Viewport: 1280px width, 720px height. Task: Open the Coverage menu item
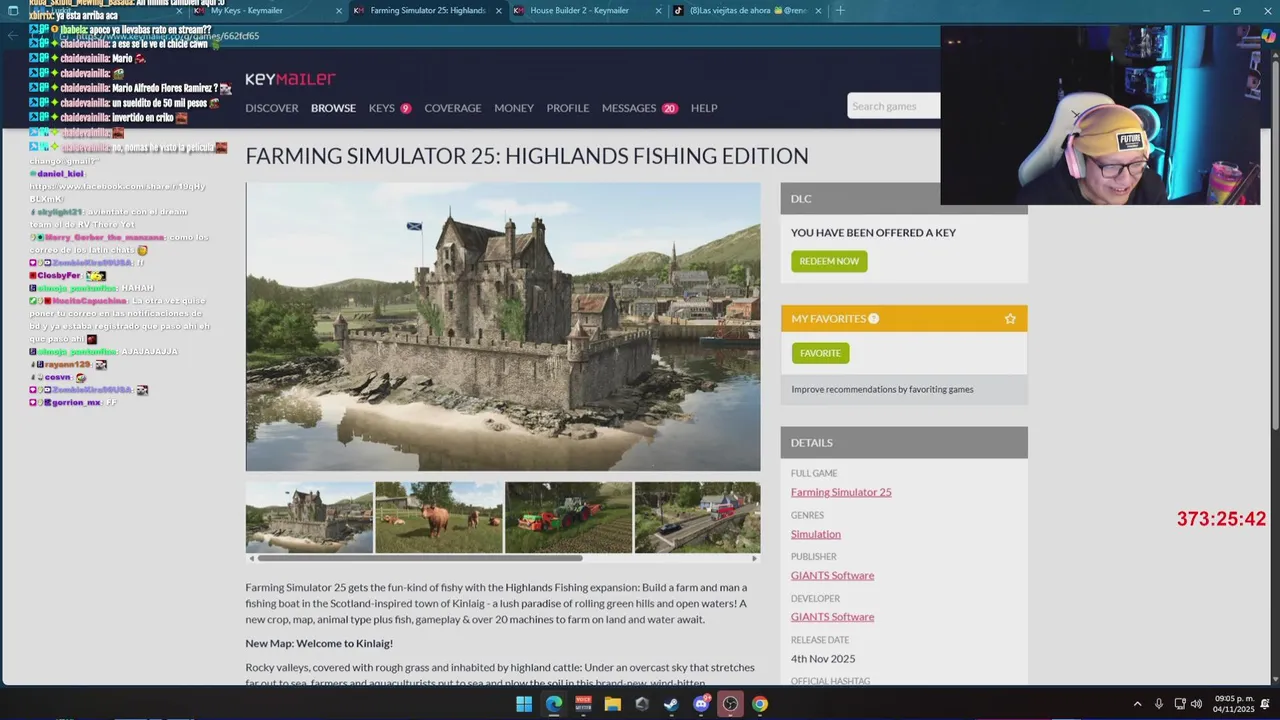(x=453, y=108)
